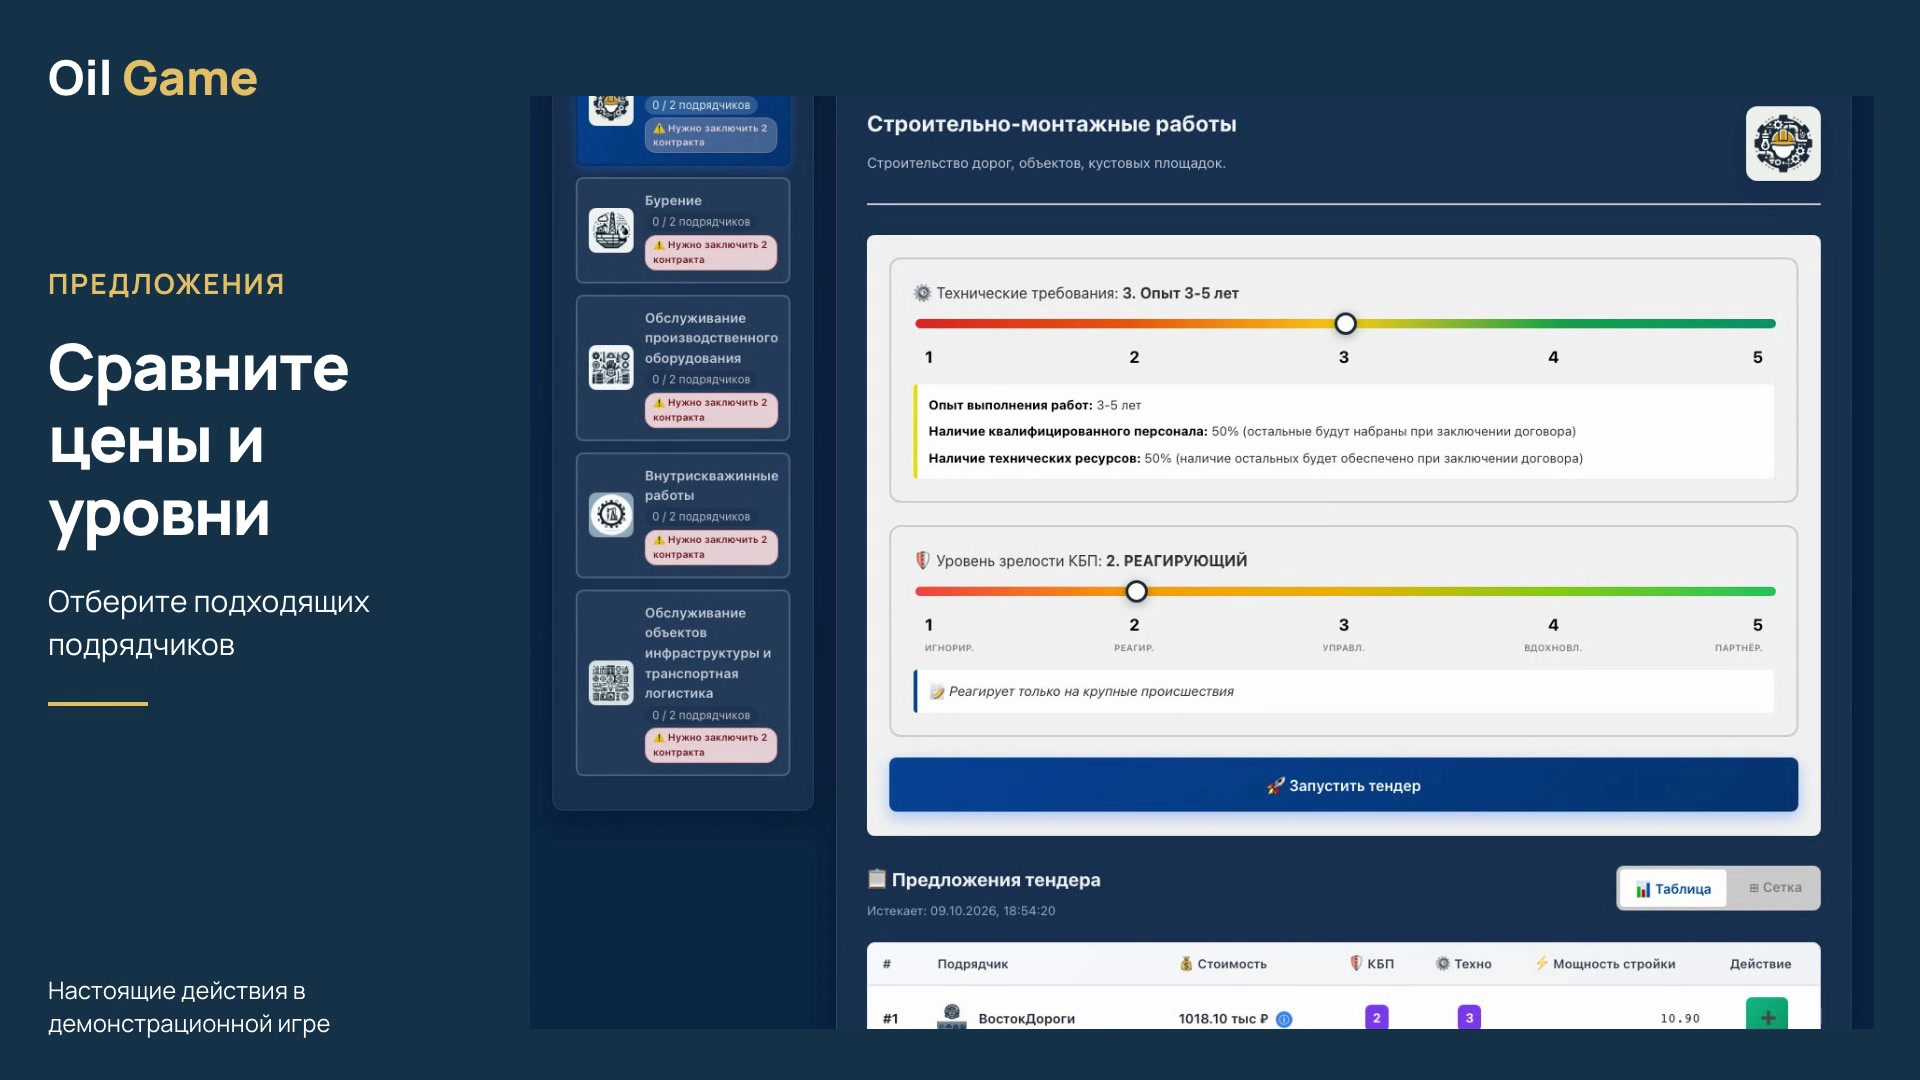Click the КБП level 2 badge for ВостокДороги
The width and height of the screenshot is (1920, 1080).
(x=1376, y=1017)
